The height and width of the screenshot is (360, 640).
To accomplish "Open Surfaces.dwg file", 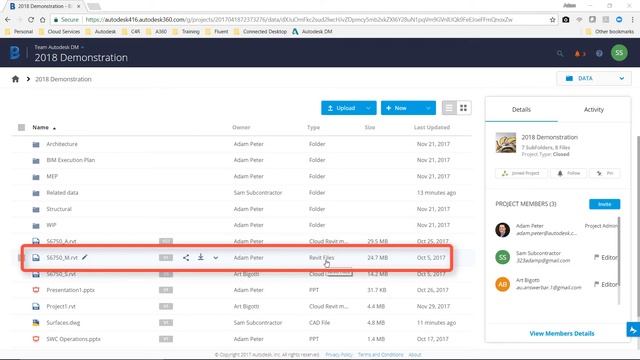I will [x=63, y=323].
